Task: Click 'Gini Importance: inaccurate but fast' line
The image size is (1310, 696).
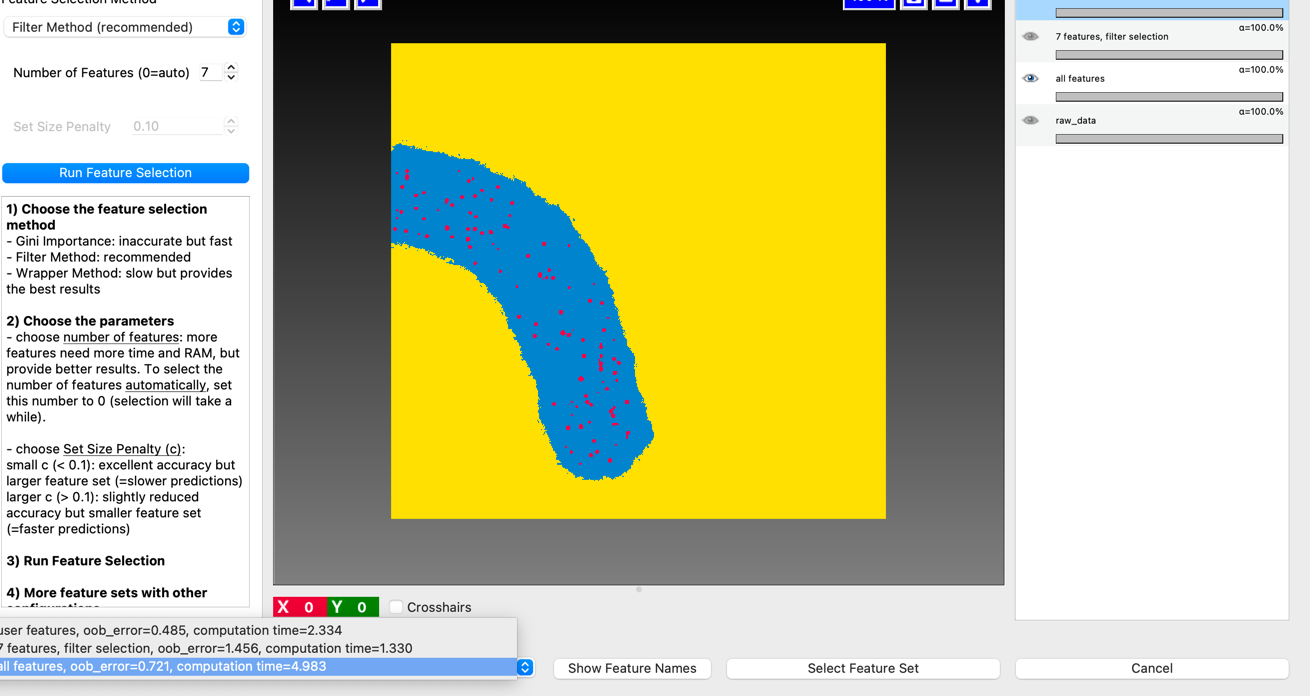Action: click(x=119, y=241)
